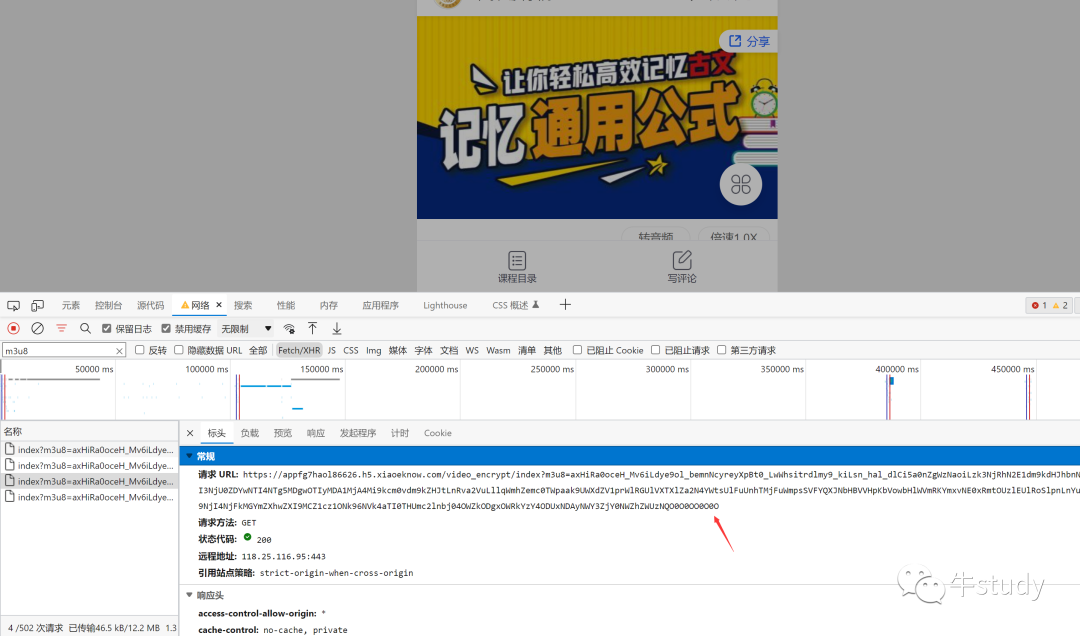The height and width of the screenshot is (636, 1080).
Task: Select the Cookie details tab
Action: point(437,433)
